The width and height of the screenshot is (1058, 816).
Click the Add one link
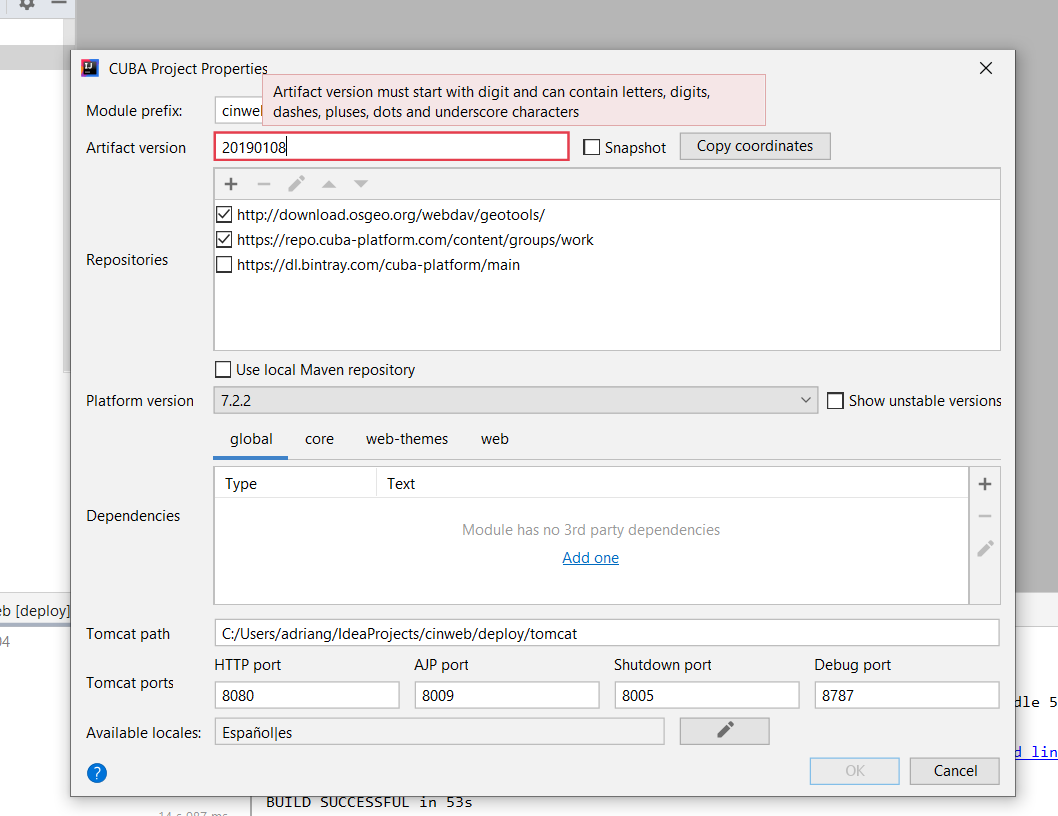tap(590, 557)
